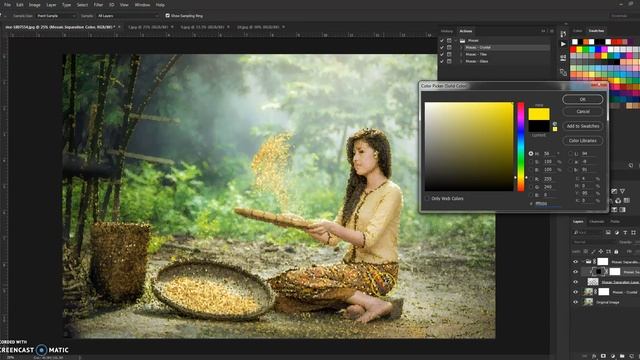The width and height of the screenshot is (640, 360).
Task: Open the Help menu
Action: coord(160,5)
